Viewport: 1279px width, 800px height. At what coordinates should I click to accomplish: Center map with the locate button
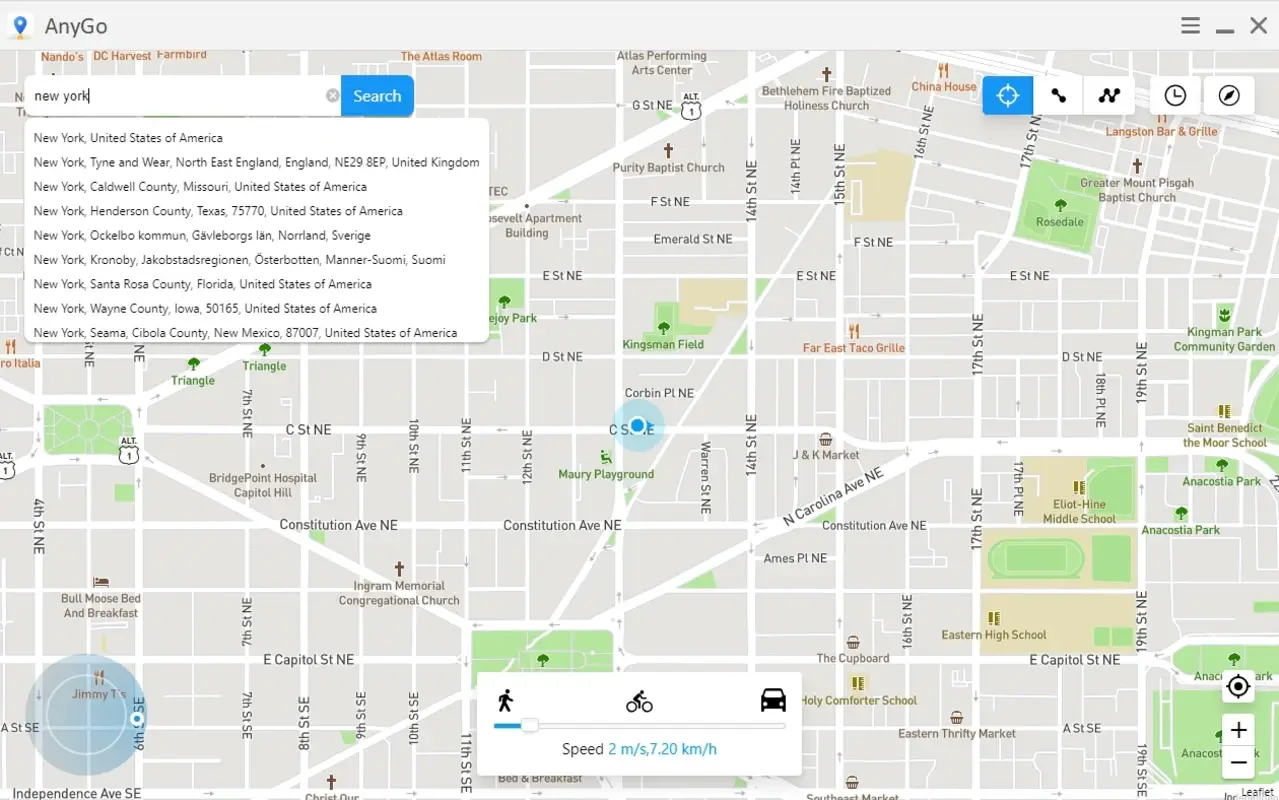tap(1237, 687)
